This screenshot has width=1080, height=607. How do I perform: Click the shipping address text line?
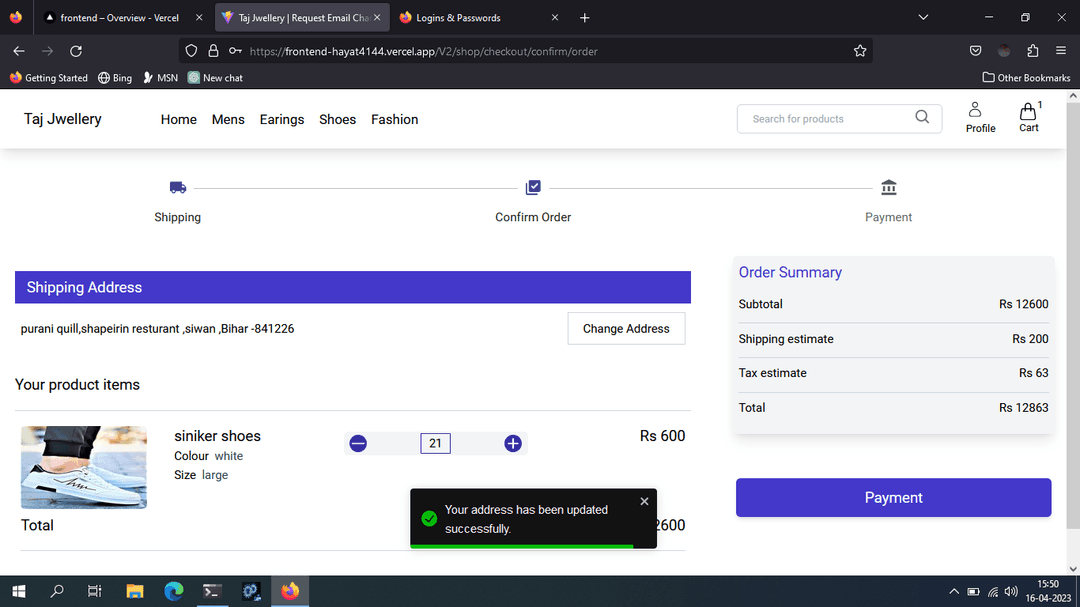tap(157, 329)
